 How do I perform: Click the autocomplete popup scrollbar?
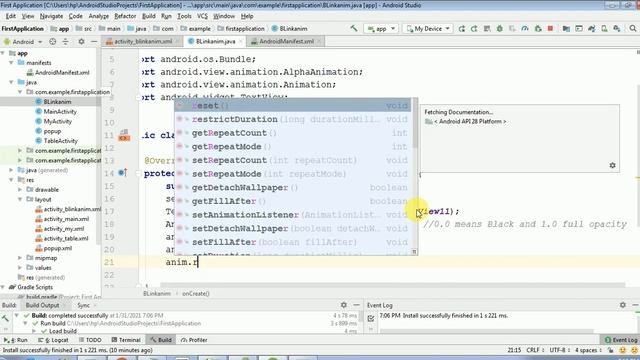415,124
